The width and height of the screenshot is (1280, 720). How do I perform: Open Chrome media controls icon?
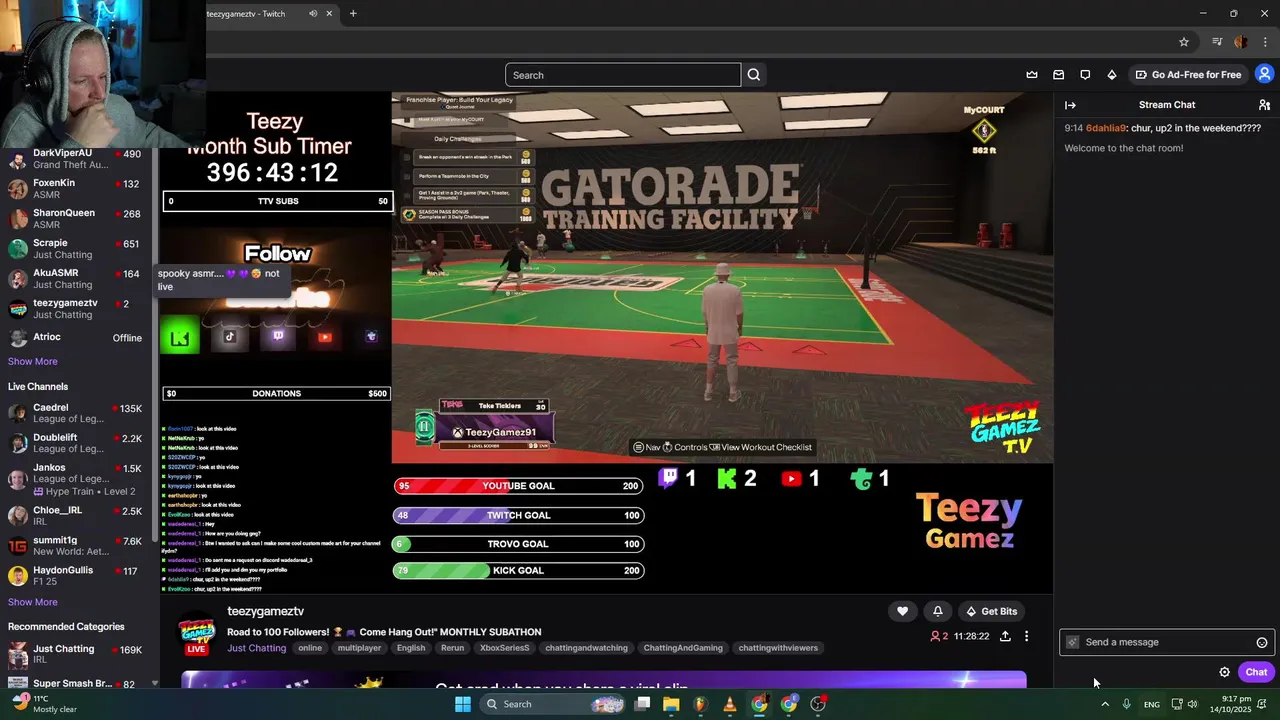click(x=1217, y=42)
